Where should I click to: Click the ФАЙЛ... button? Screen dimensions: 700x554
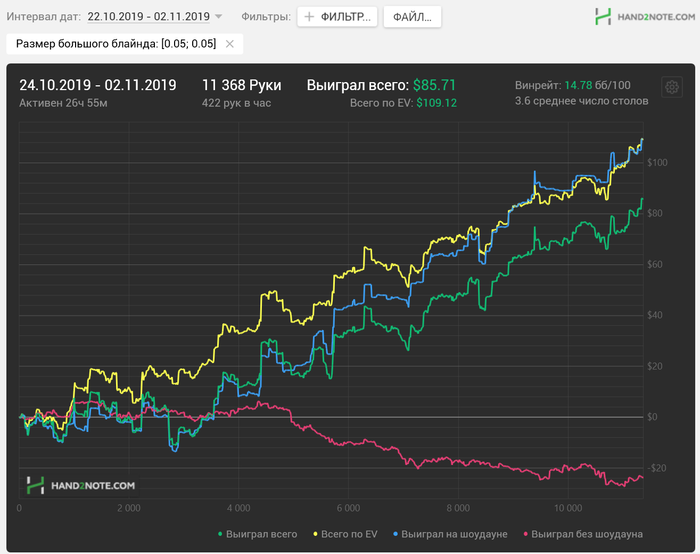412,17
